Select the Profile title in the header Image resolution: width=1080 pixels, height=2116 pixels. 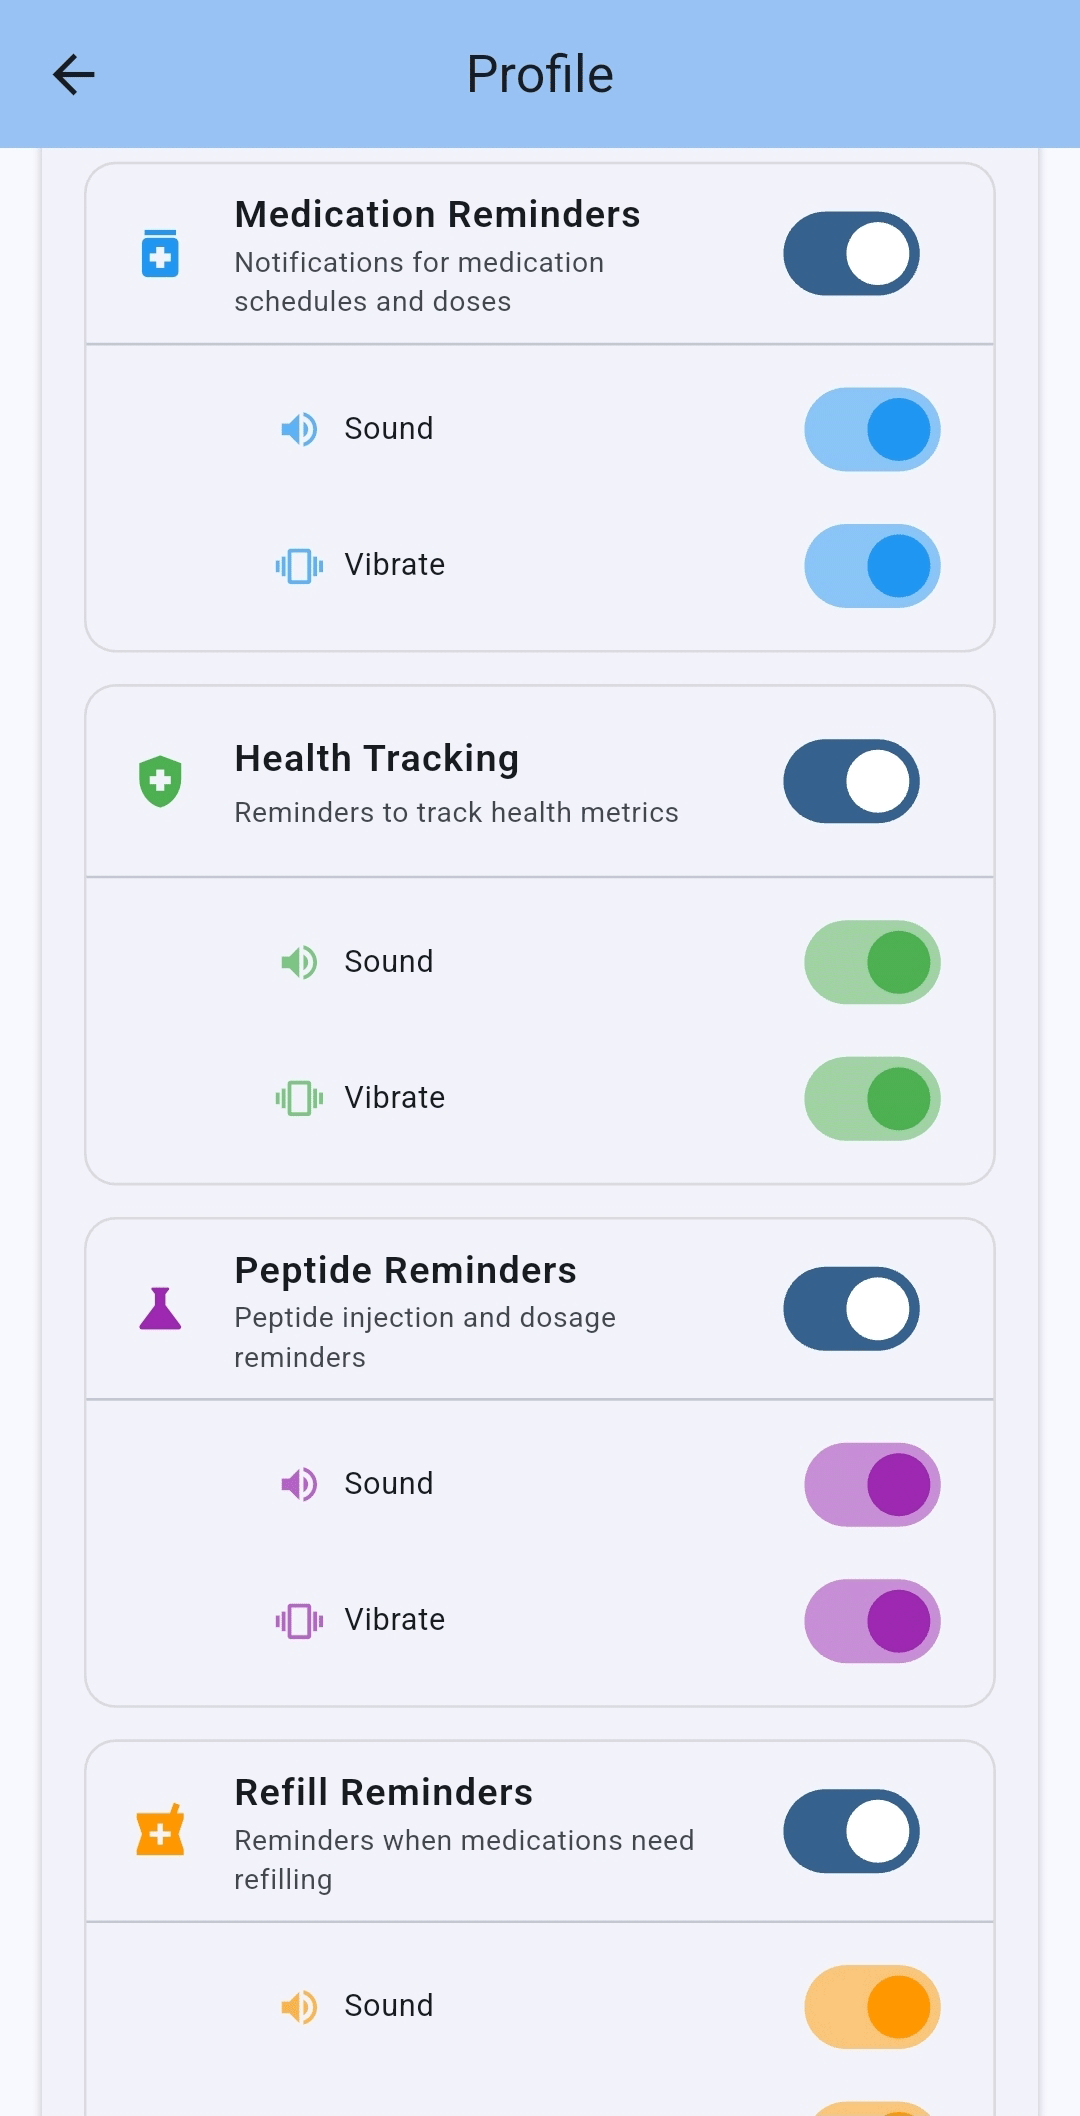[x=539, y=74]
